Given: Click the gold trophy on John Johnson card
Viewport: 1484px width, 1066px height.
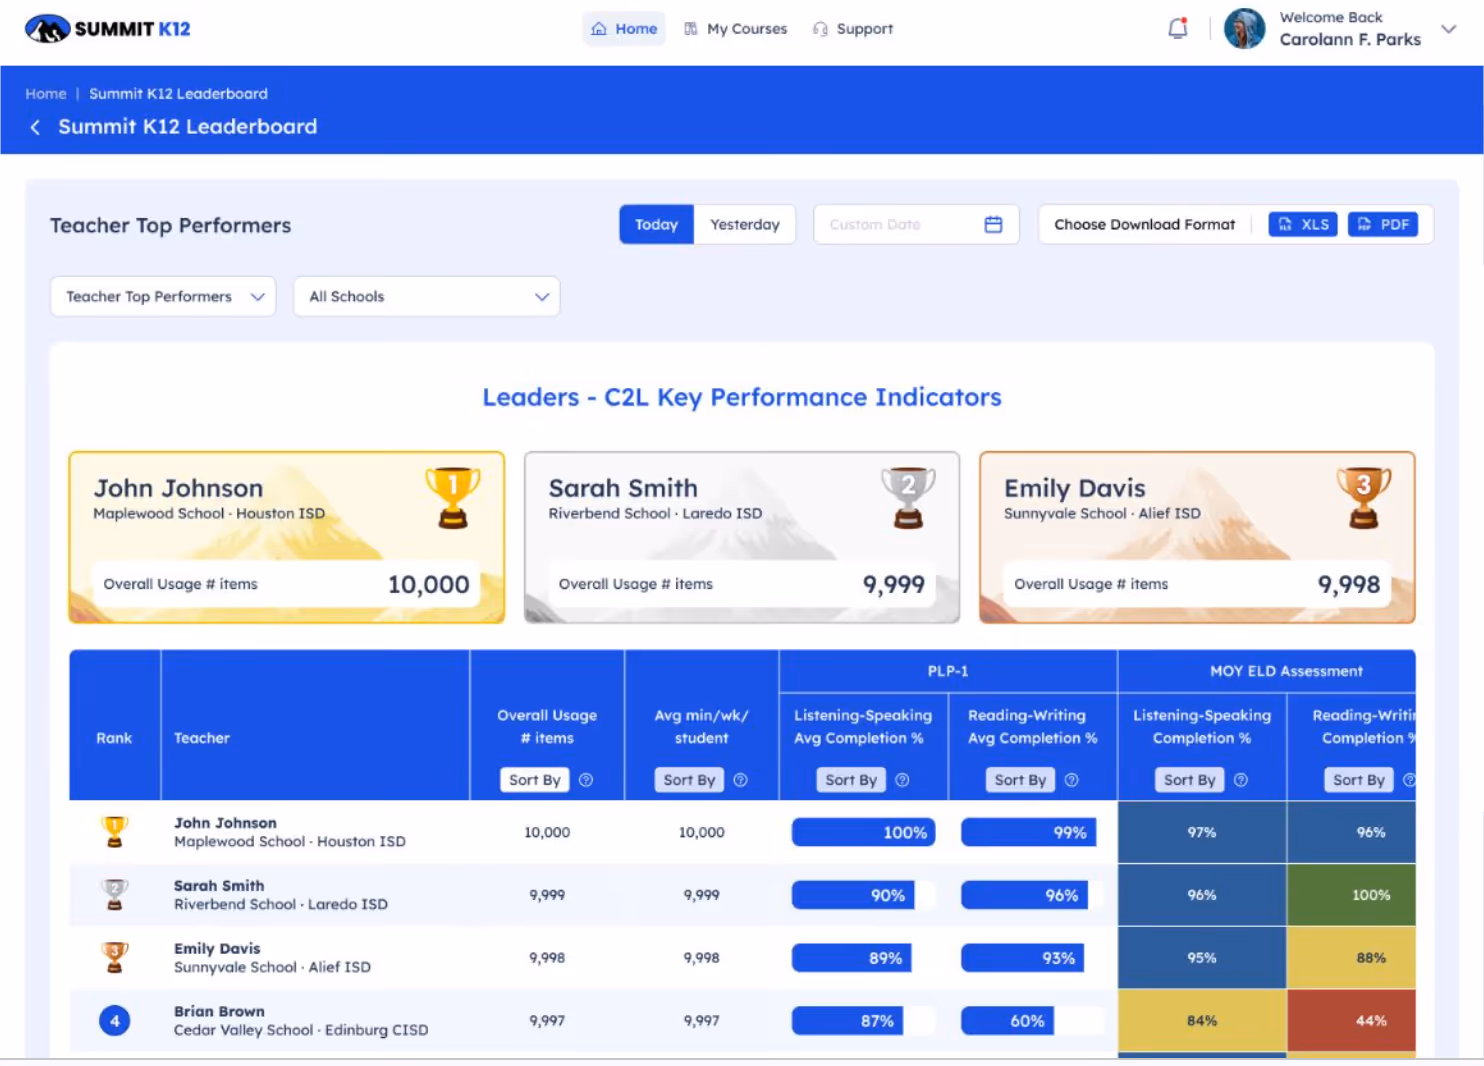Looking at the screenshot, I should pos(453,497).
